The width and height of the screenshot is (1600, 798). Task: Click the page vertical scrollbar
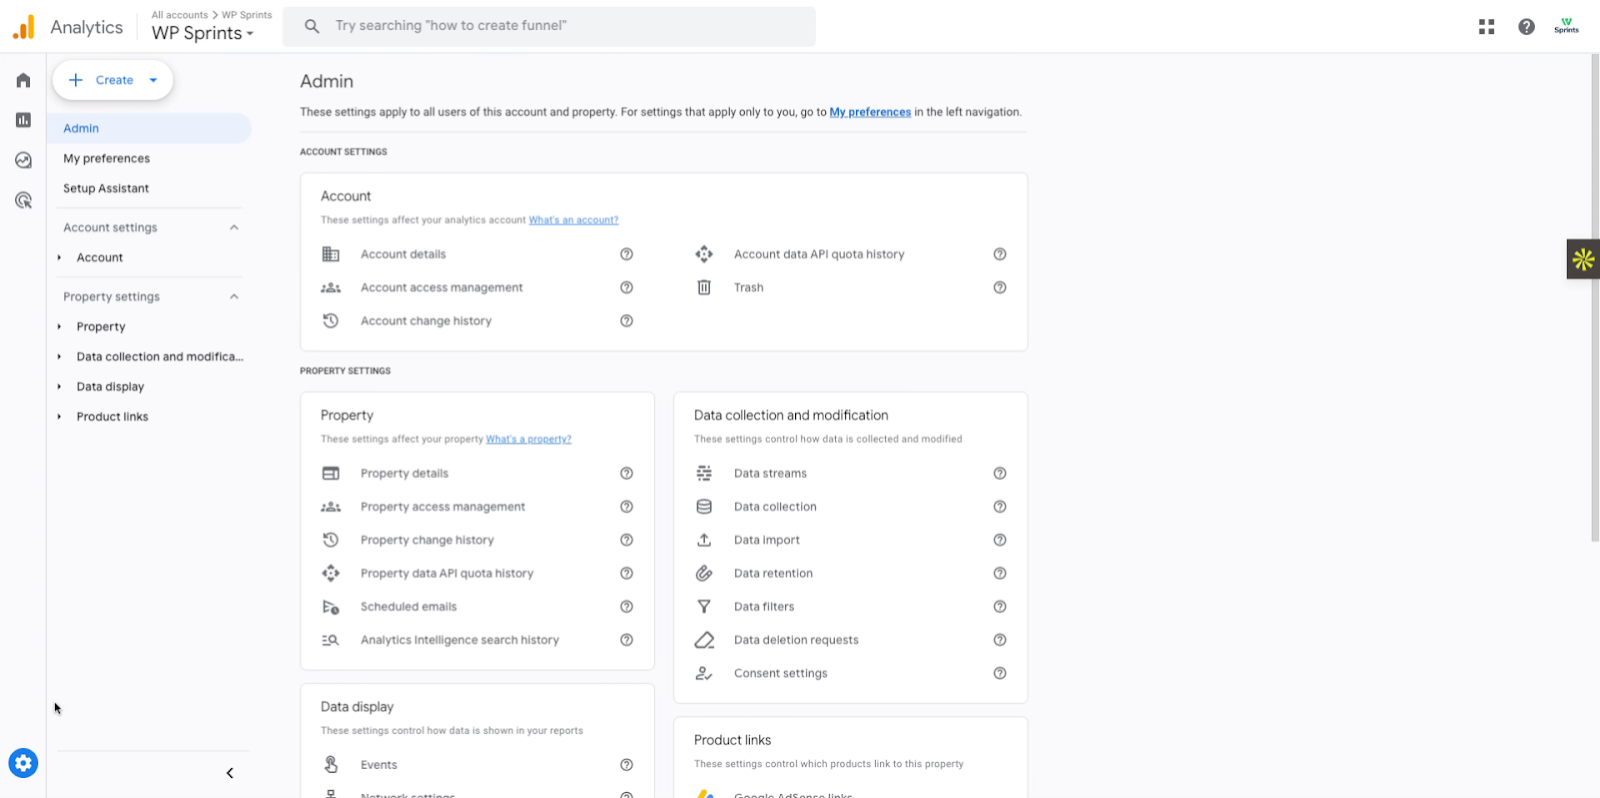(1594, 300)
